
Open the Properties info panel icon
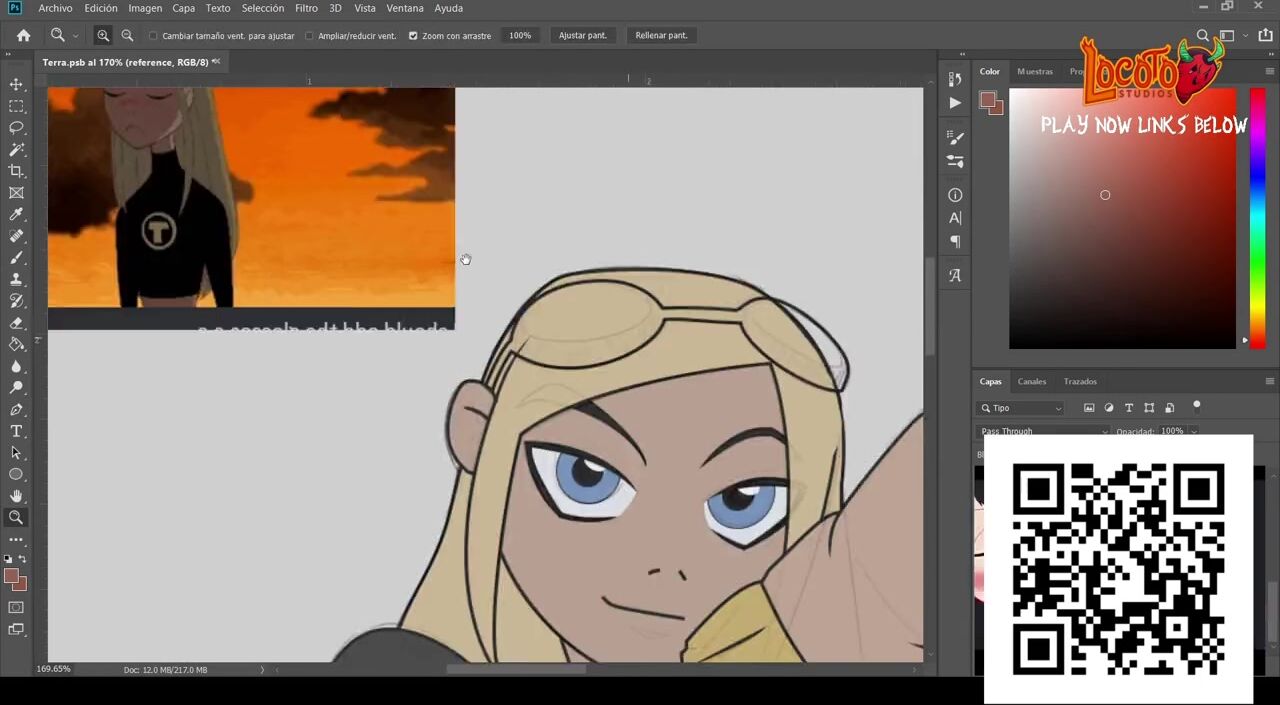click(x=955, y=195)
